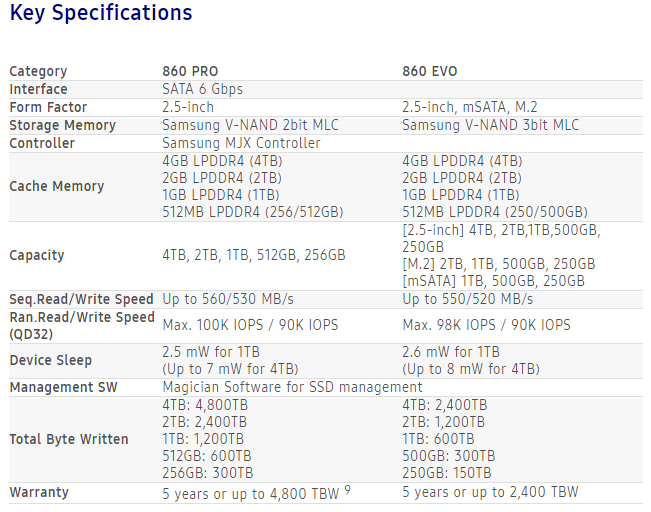Viewport: 651px width, 512px height.
Task: Click the Up to 550/520 MB/s value
Action: [469, 299]
